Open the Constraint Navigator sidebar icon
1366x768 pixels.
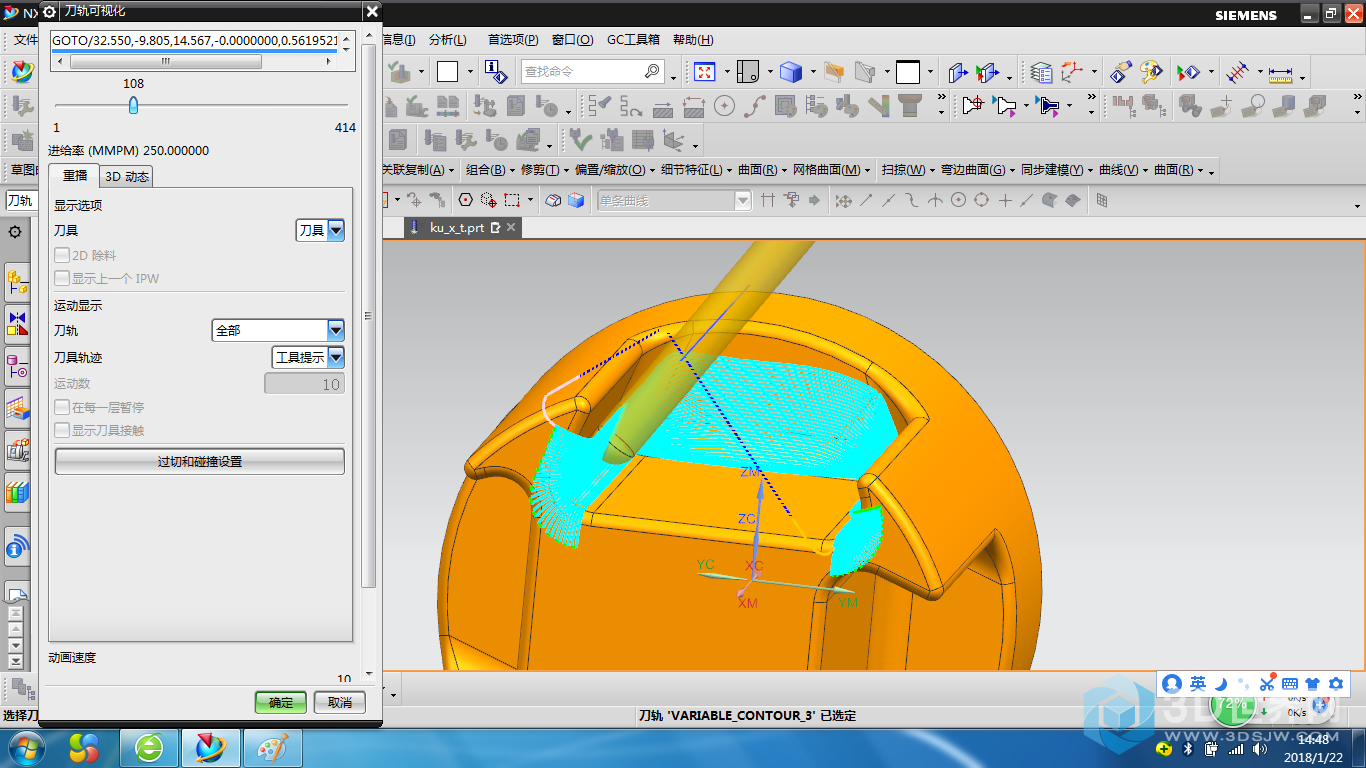(17, 325)
